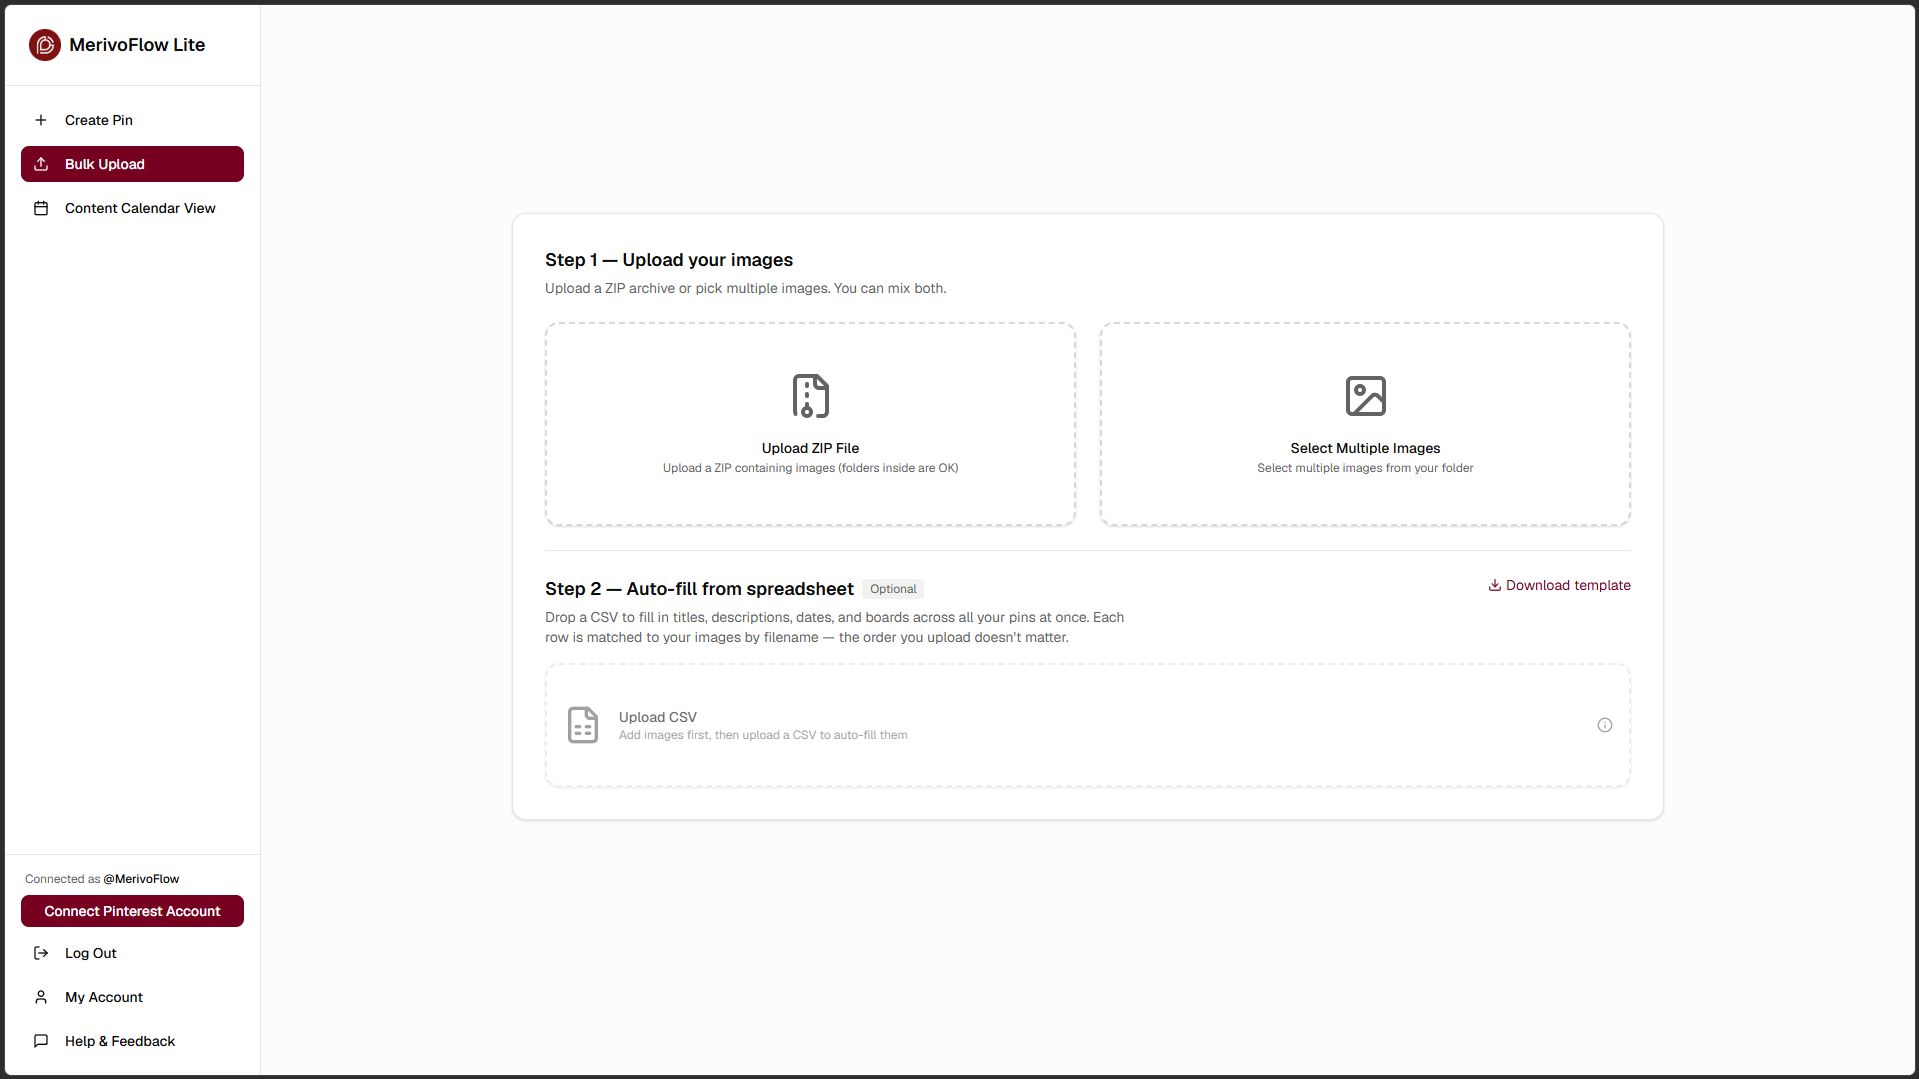Open Content Calendar View
This screenshot has height=1079, width=1919.
click(132, 208)
